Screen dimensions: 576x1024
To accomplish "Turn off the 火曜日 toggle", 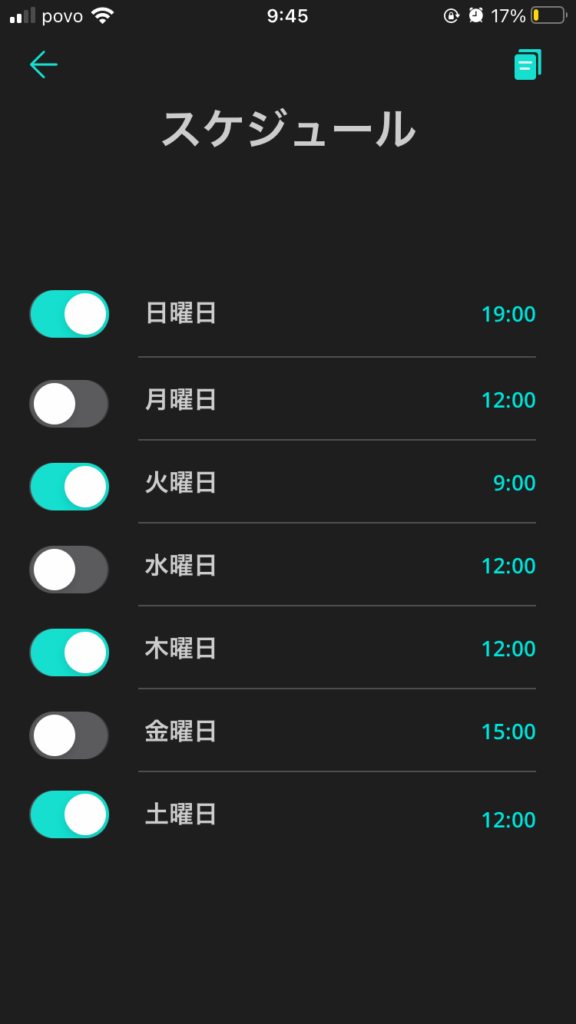I will click(69, 487).
